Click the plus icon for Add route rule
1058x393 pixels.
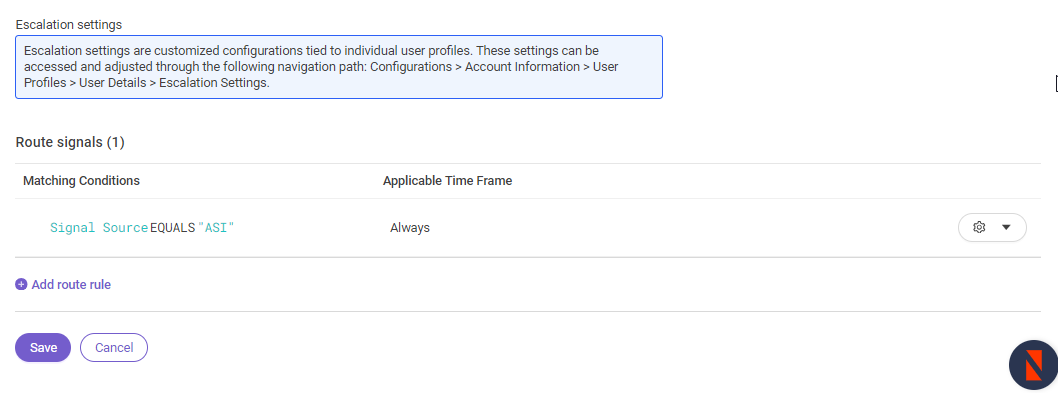coord(21,284)
